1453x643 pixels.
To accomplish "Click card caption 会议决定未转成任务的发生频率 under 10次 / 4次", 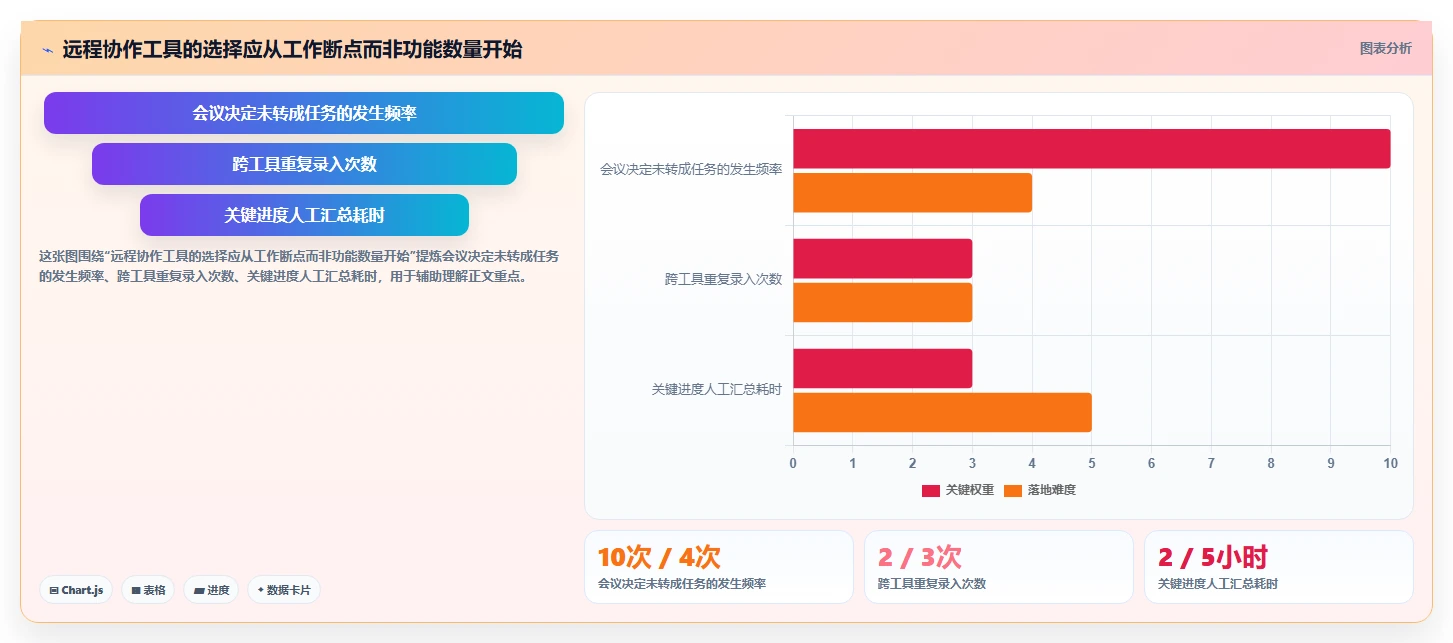I will (682, 584).
